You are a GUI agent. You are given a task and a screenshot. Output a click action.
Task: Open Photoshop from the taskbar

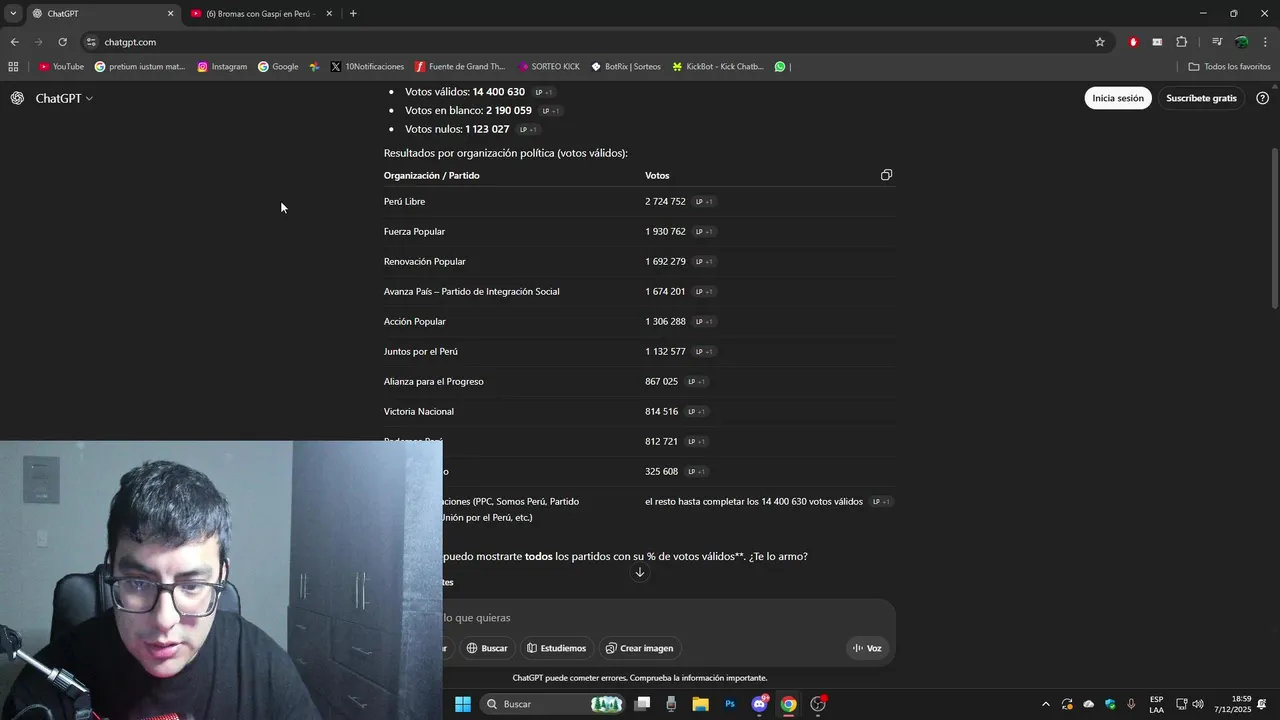click(730, 704)
